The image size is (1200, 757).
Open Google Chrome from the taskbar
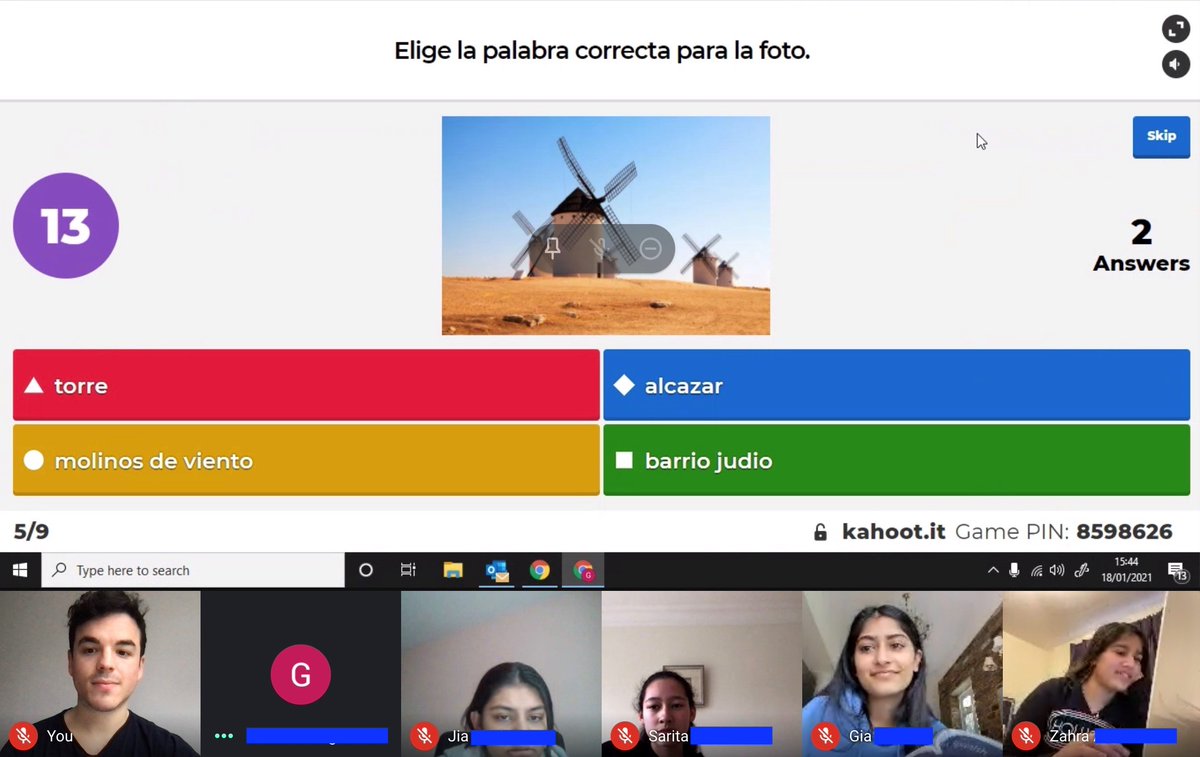click(540, 570)
